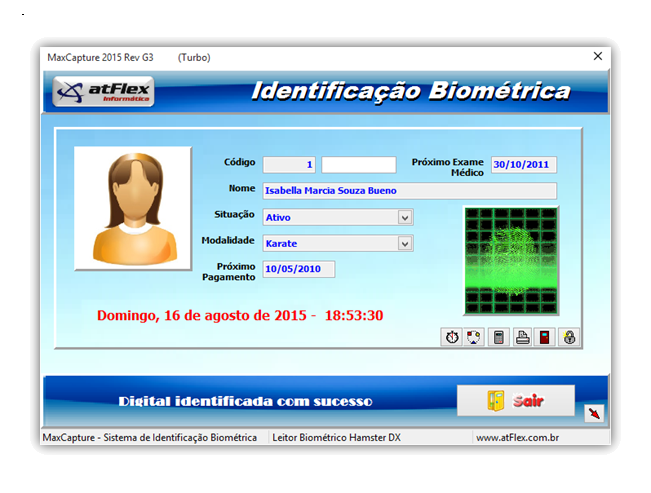The image size is (651, 493).
Task: Click the Nome field with Isabella
Action: pyautogui.click(x=409, y=191)
